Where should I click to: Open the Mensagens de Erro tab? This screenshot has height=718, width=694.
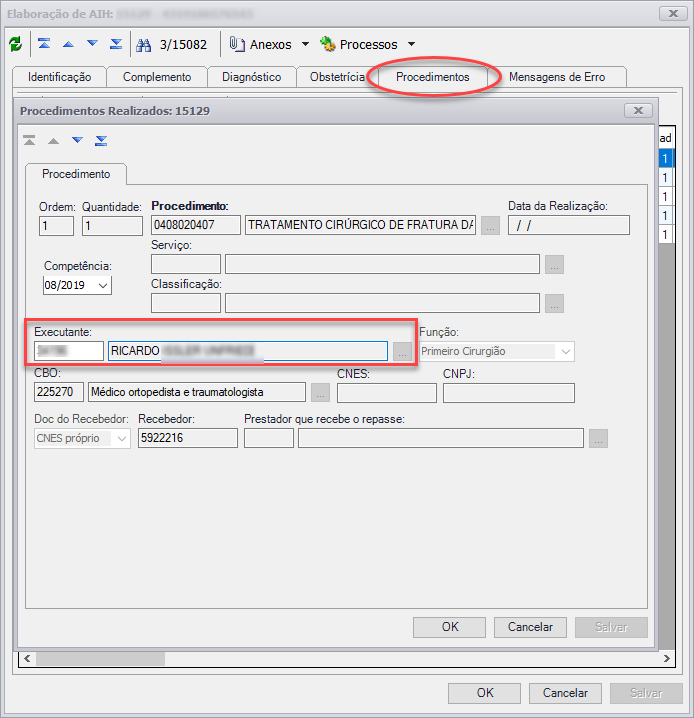pos(557,77)
